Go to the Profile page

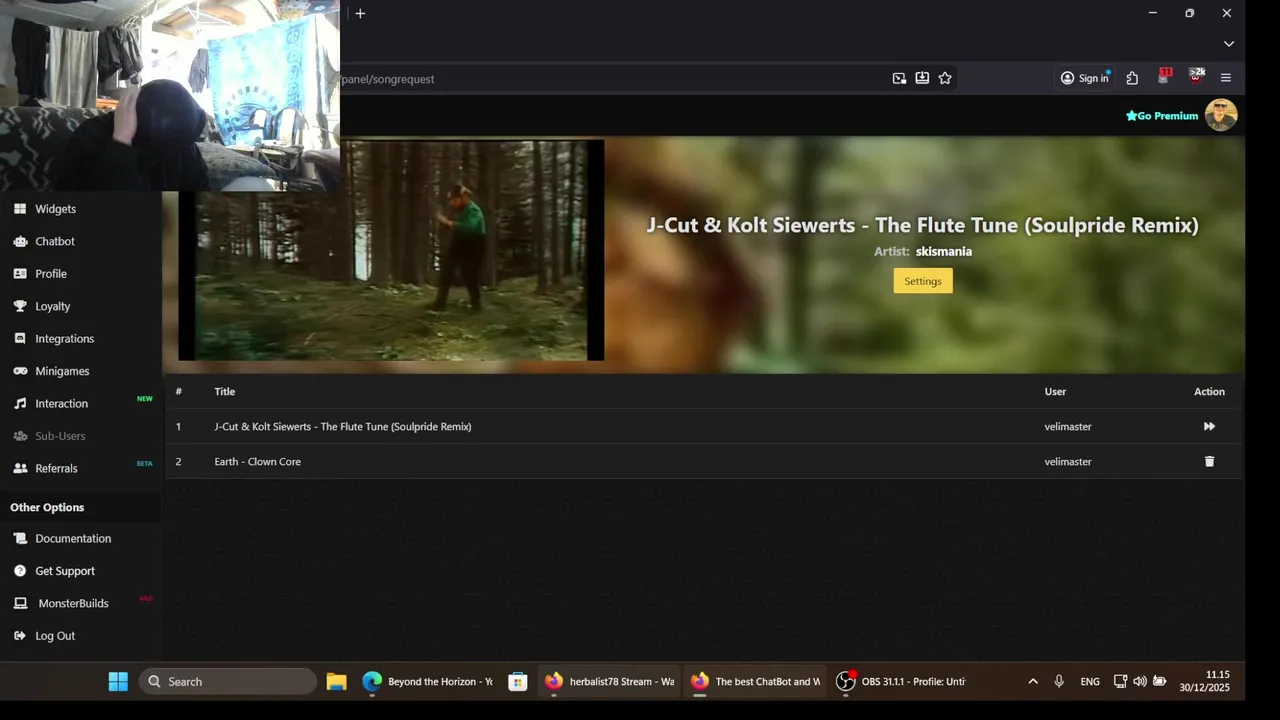(51, 274)
